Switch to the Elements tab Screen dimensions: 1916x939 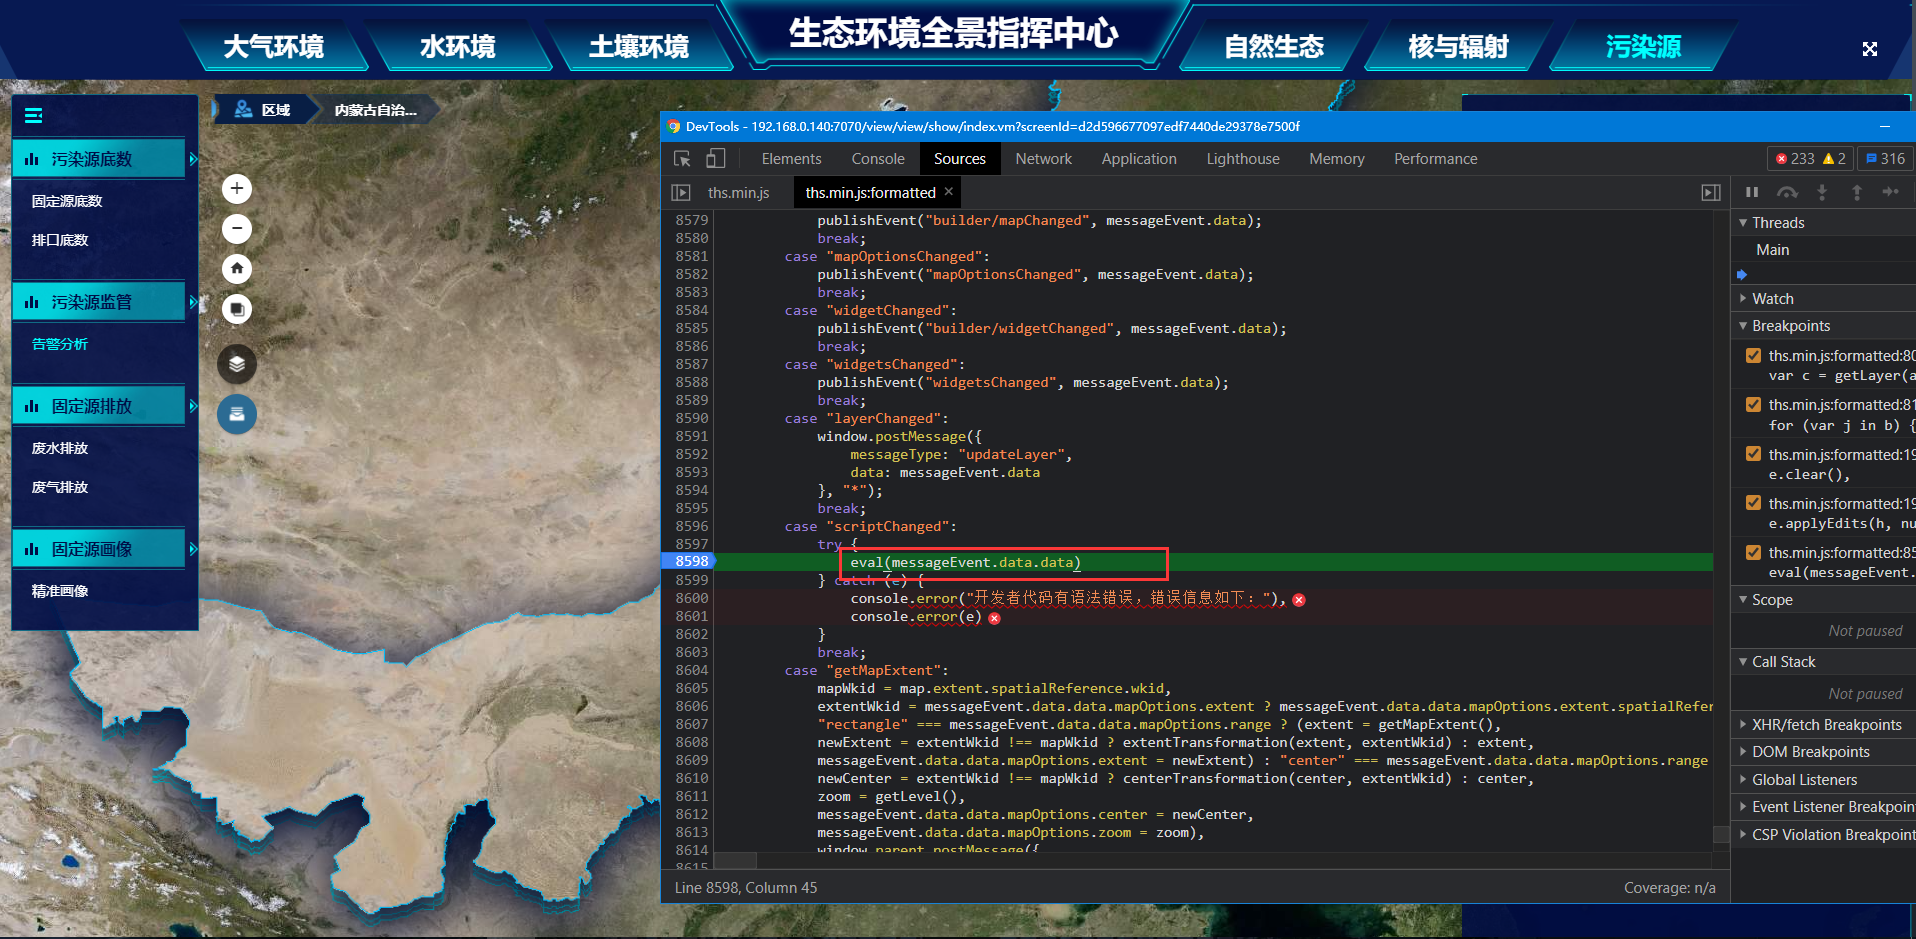(791, 159)
